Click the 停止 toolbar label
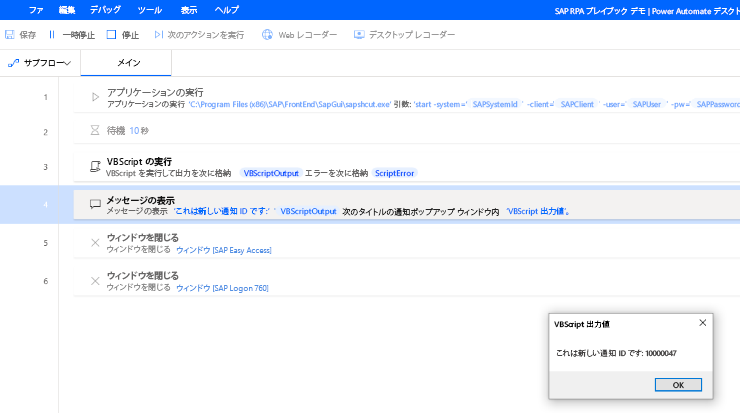 [x=130, y=35]
